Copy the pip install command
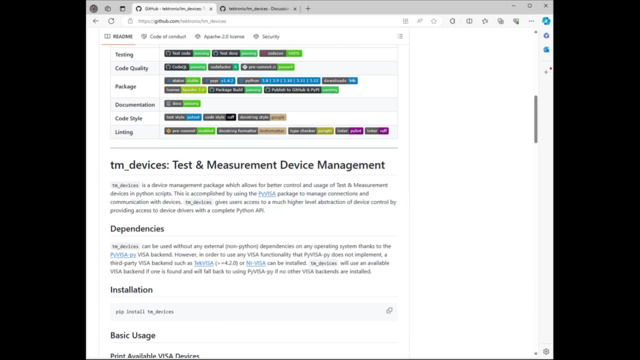Viewport: 640px width, 360px height. [389, 311]
